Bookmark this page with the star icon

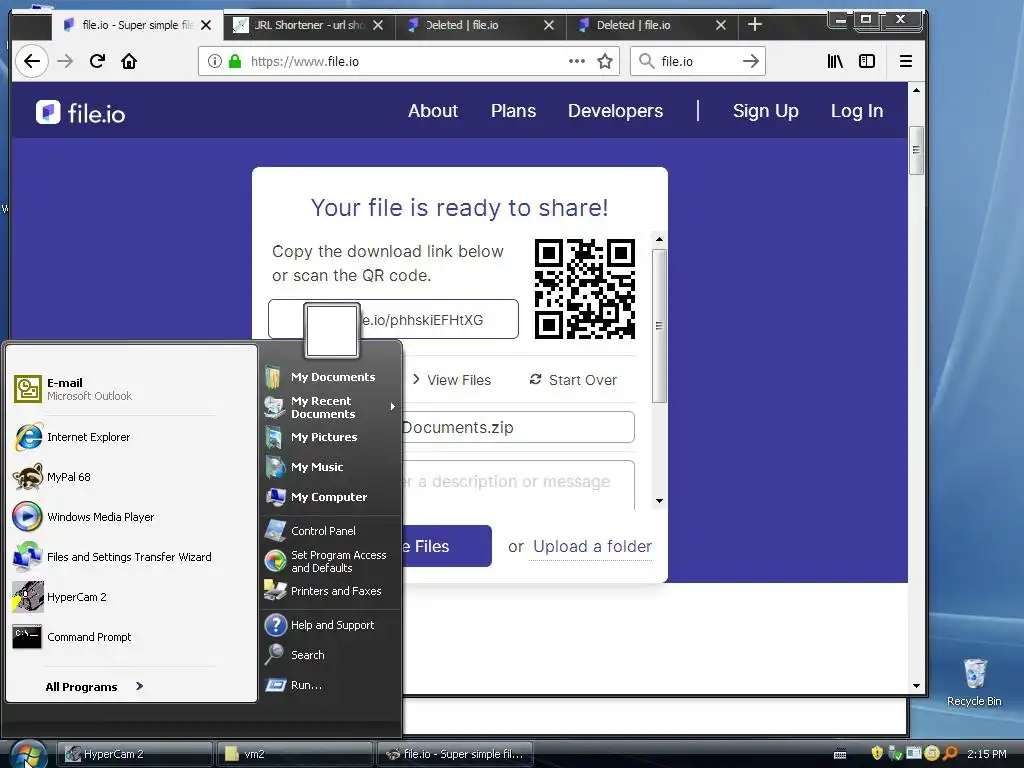point(605,61)
